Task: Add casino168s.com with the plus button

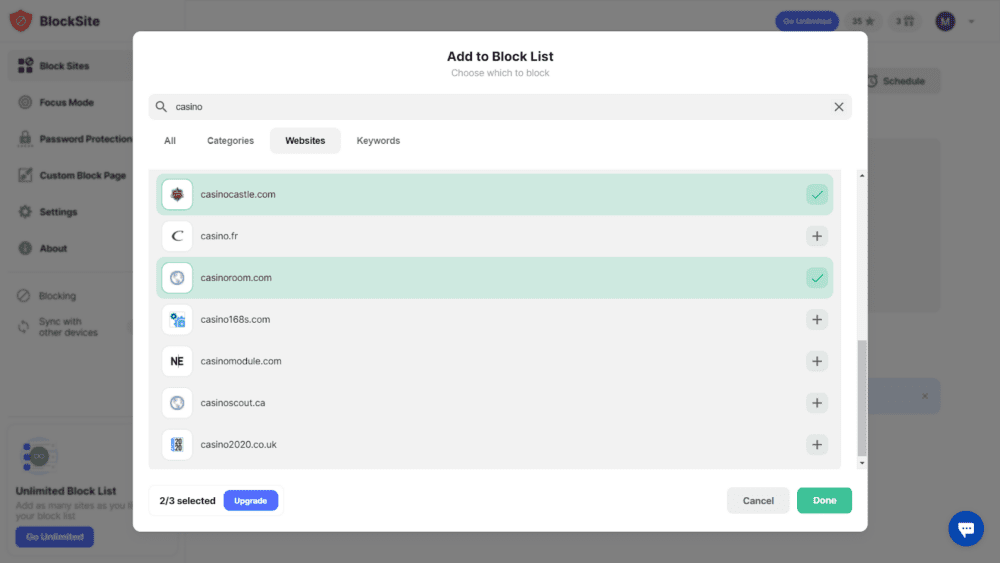Action: click(x=817, y=319)
